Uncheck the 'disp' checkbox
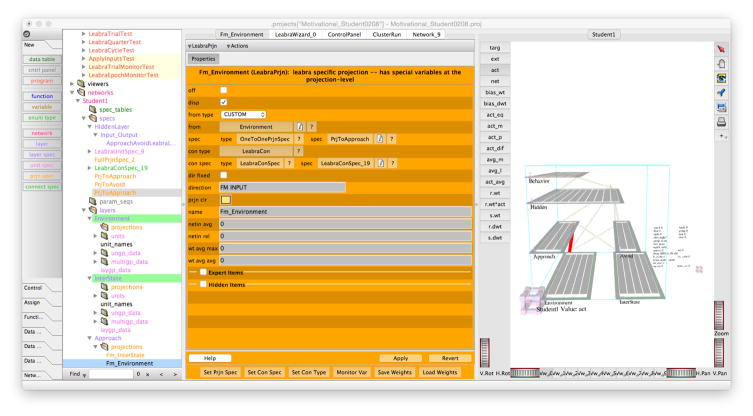753x416 pixels. tap(224, 102)
